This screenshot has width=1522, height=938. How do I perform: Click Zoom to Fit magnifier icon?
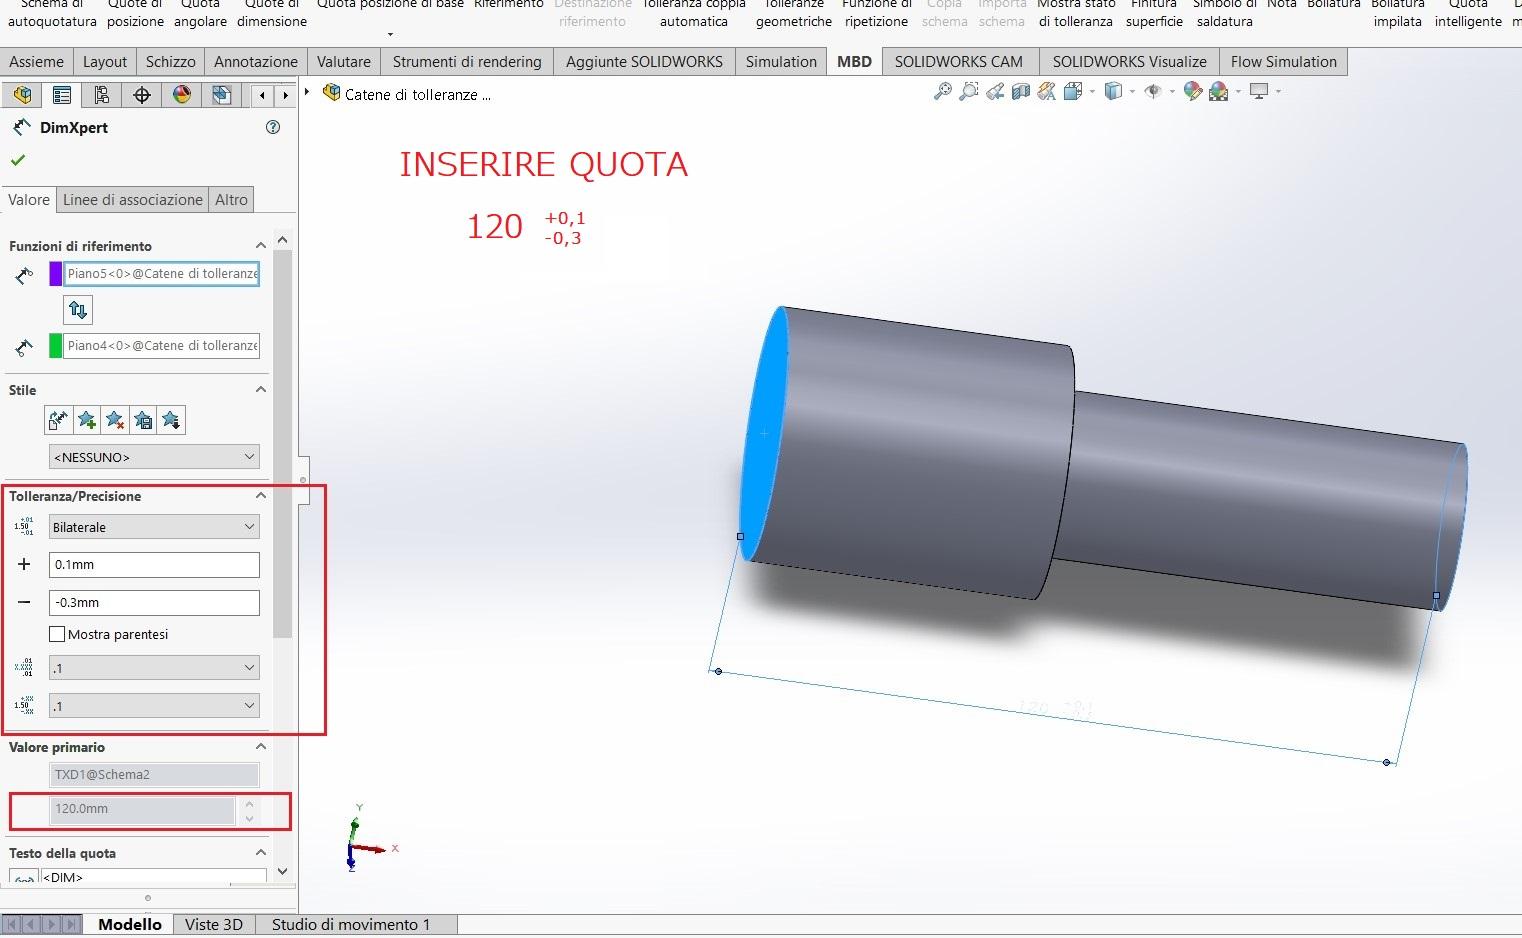pos(942,91)
